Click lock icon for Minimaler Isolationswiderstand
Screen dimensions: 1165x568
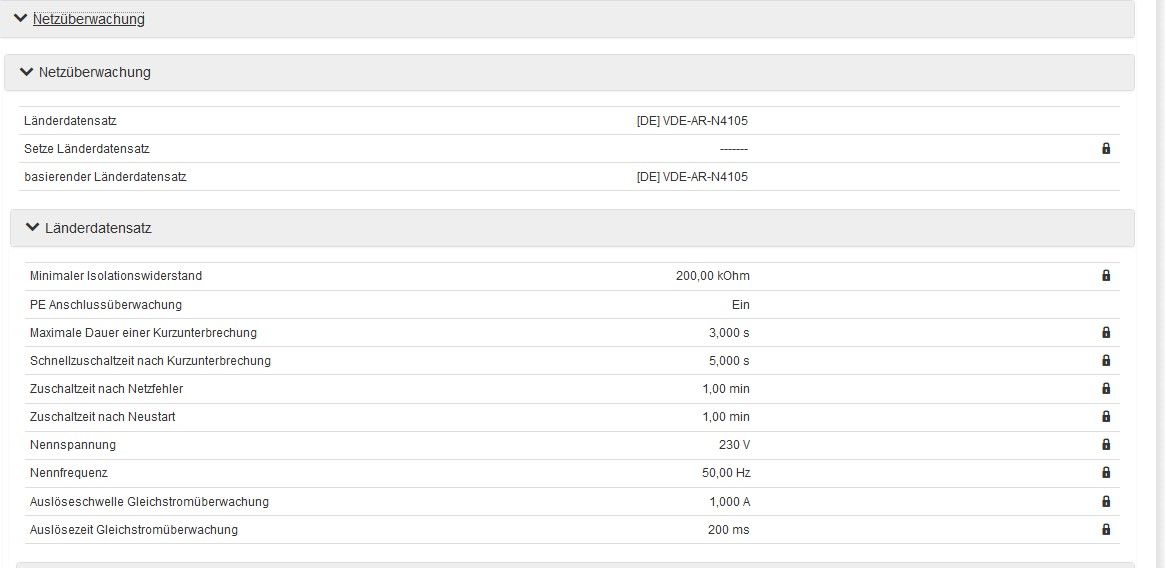[x=1106, y=276]
